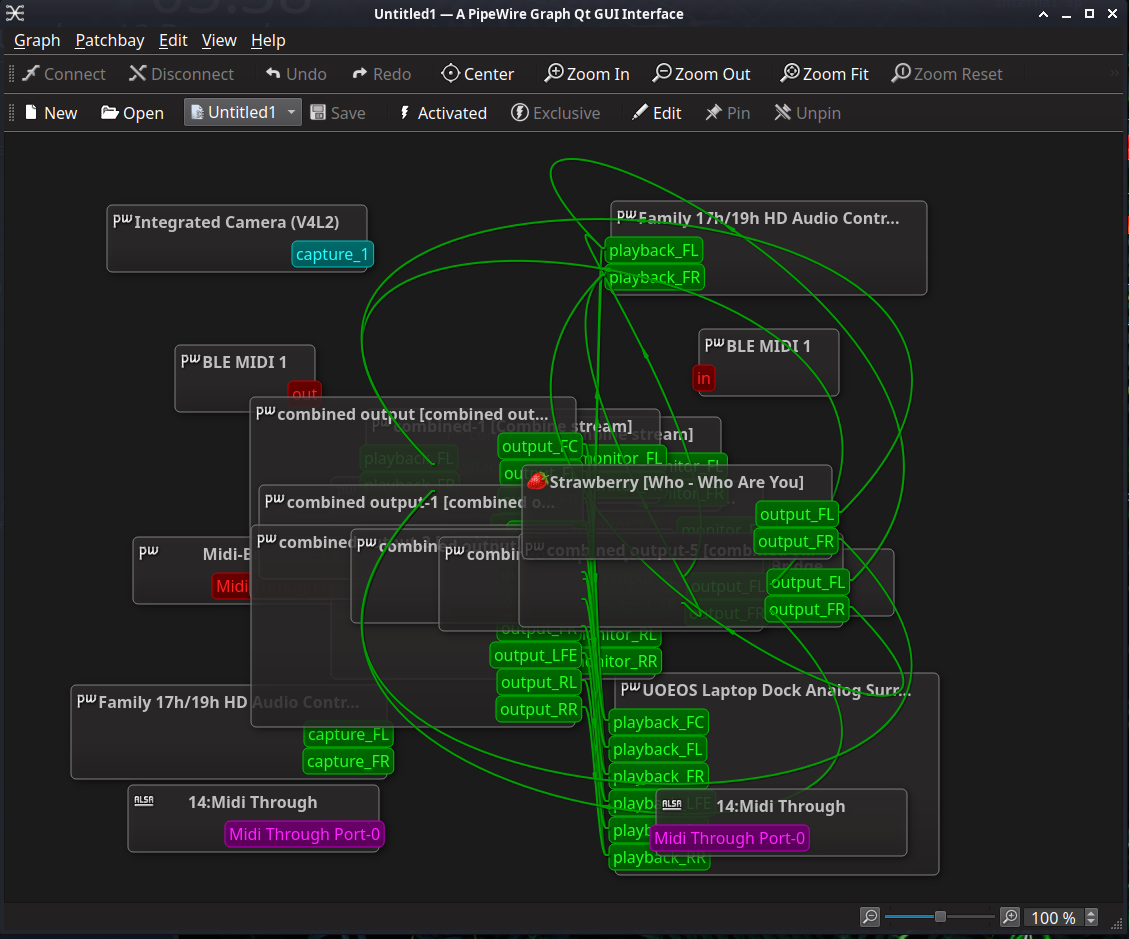1129x939 pixels.
Task: Click the Zoom In toolbar icon
Action: tap(554, 74)
